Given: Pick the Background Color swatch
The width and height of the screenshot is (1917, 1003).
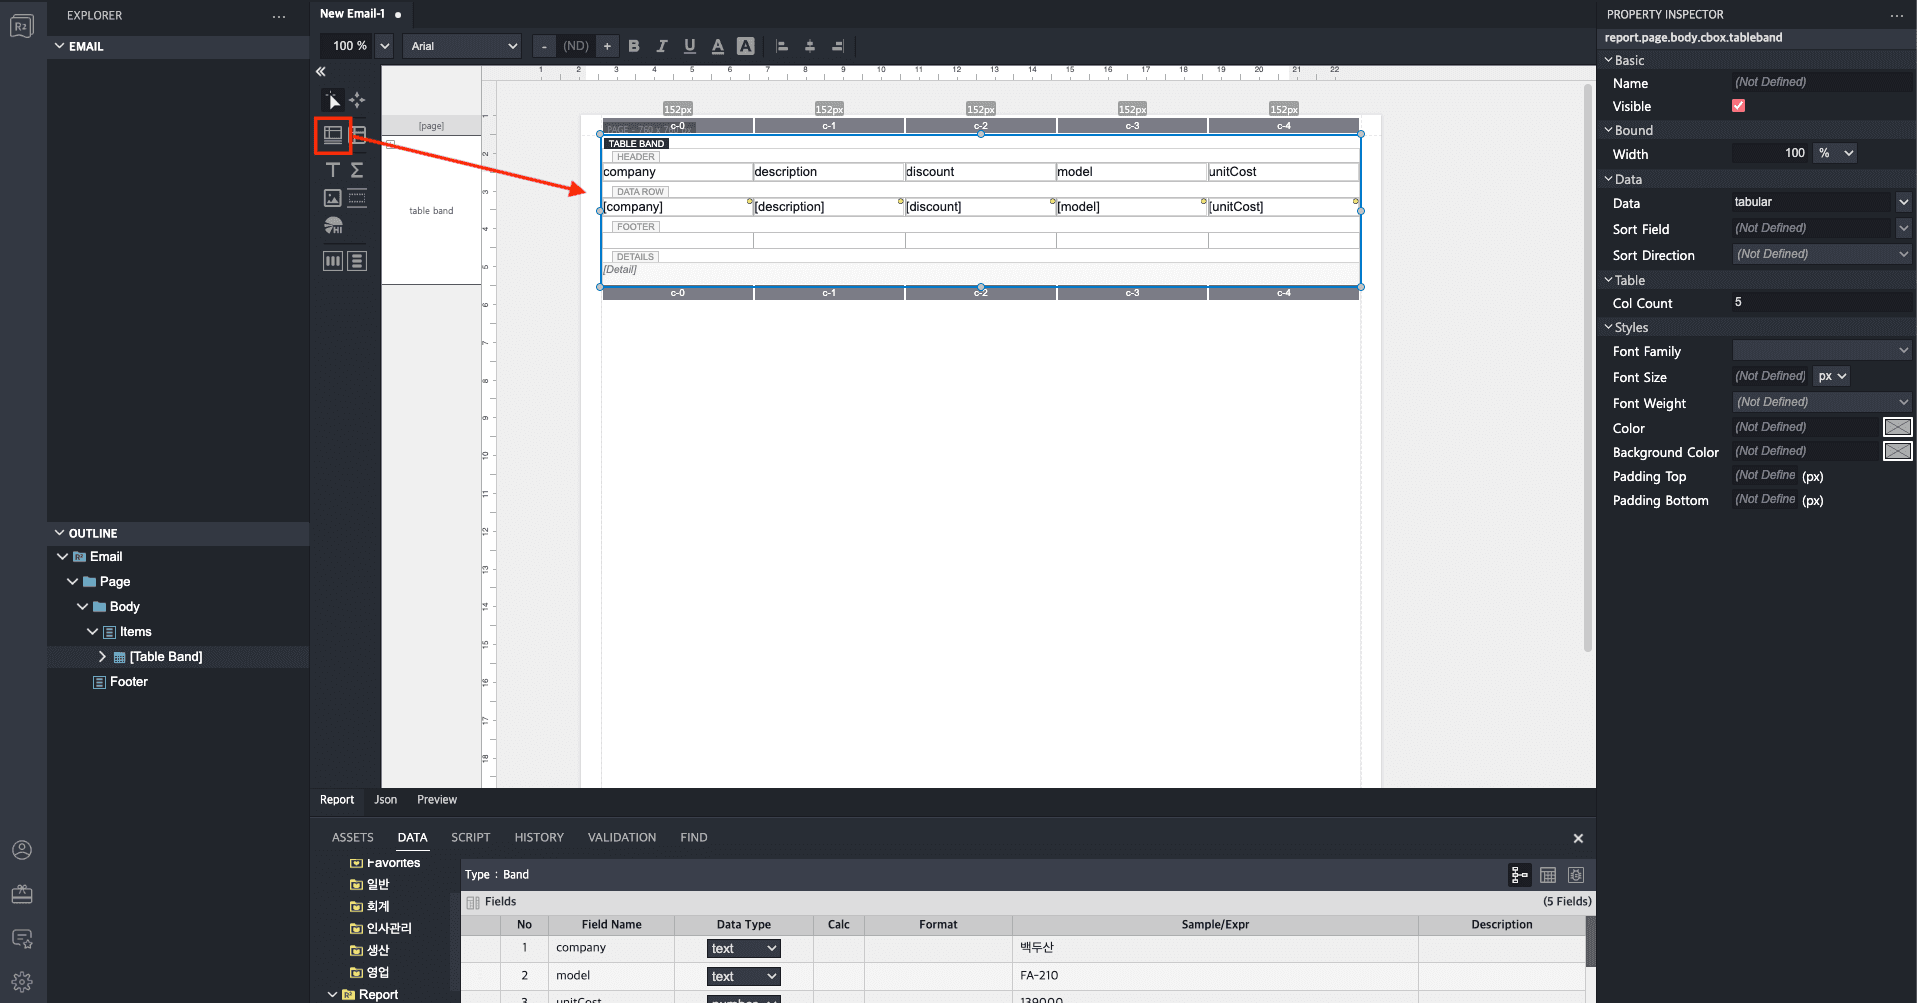Looking at the screenshot, I should point(1897,451).
